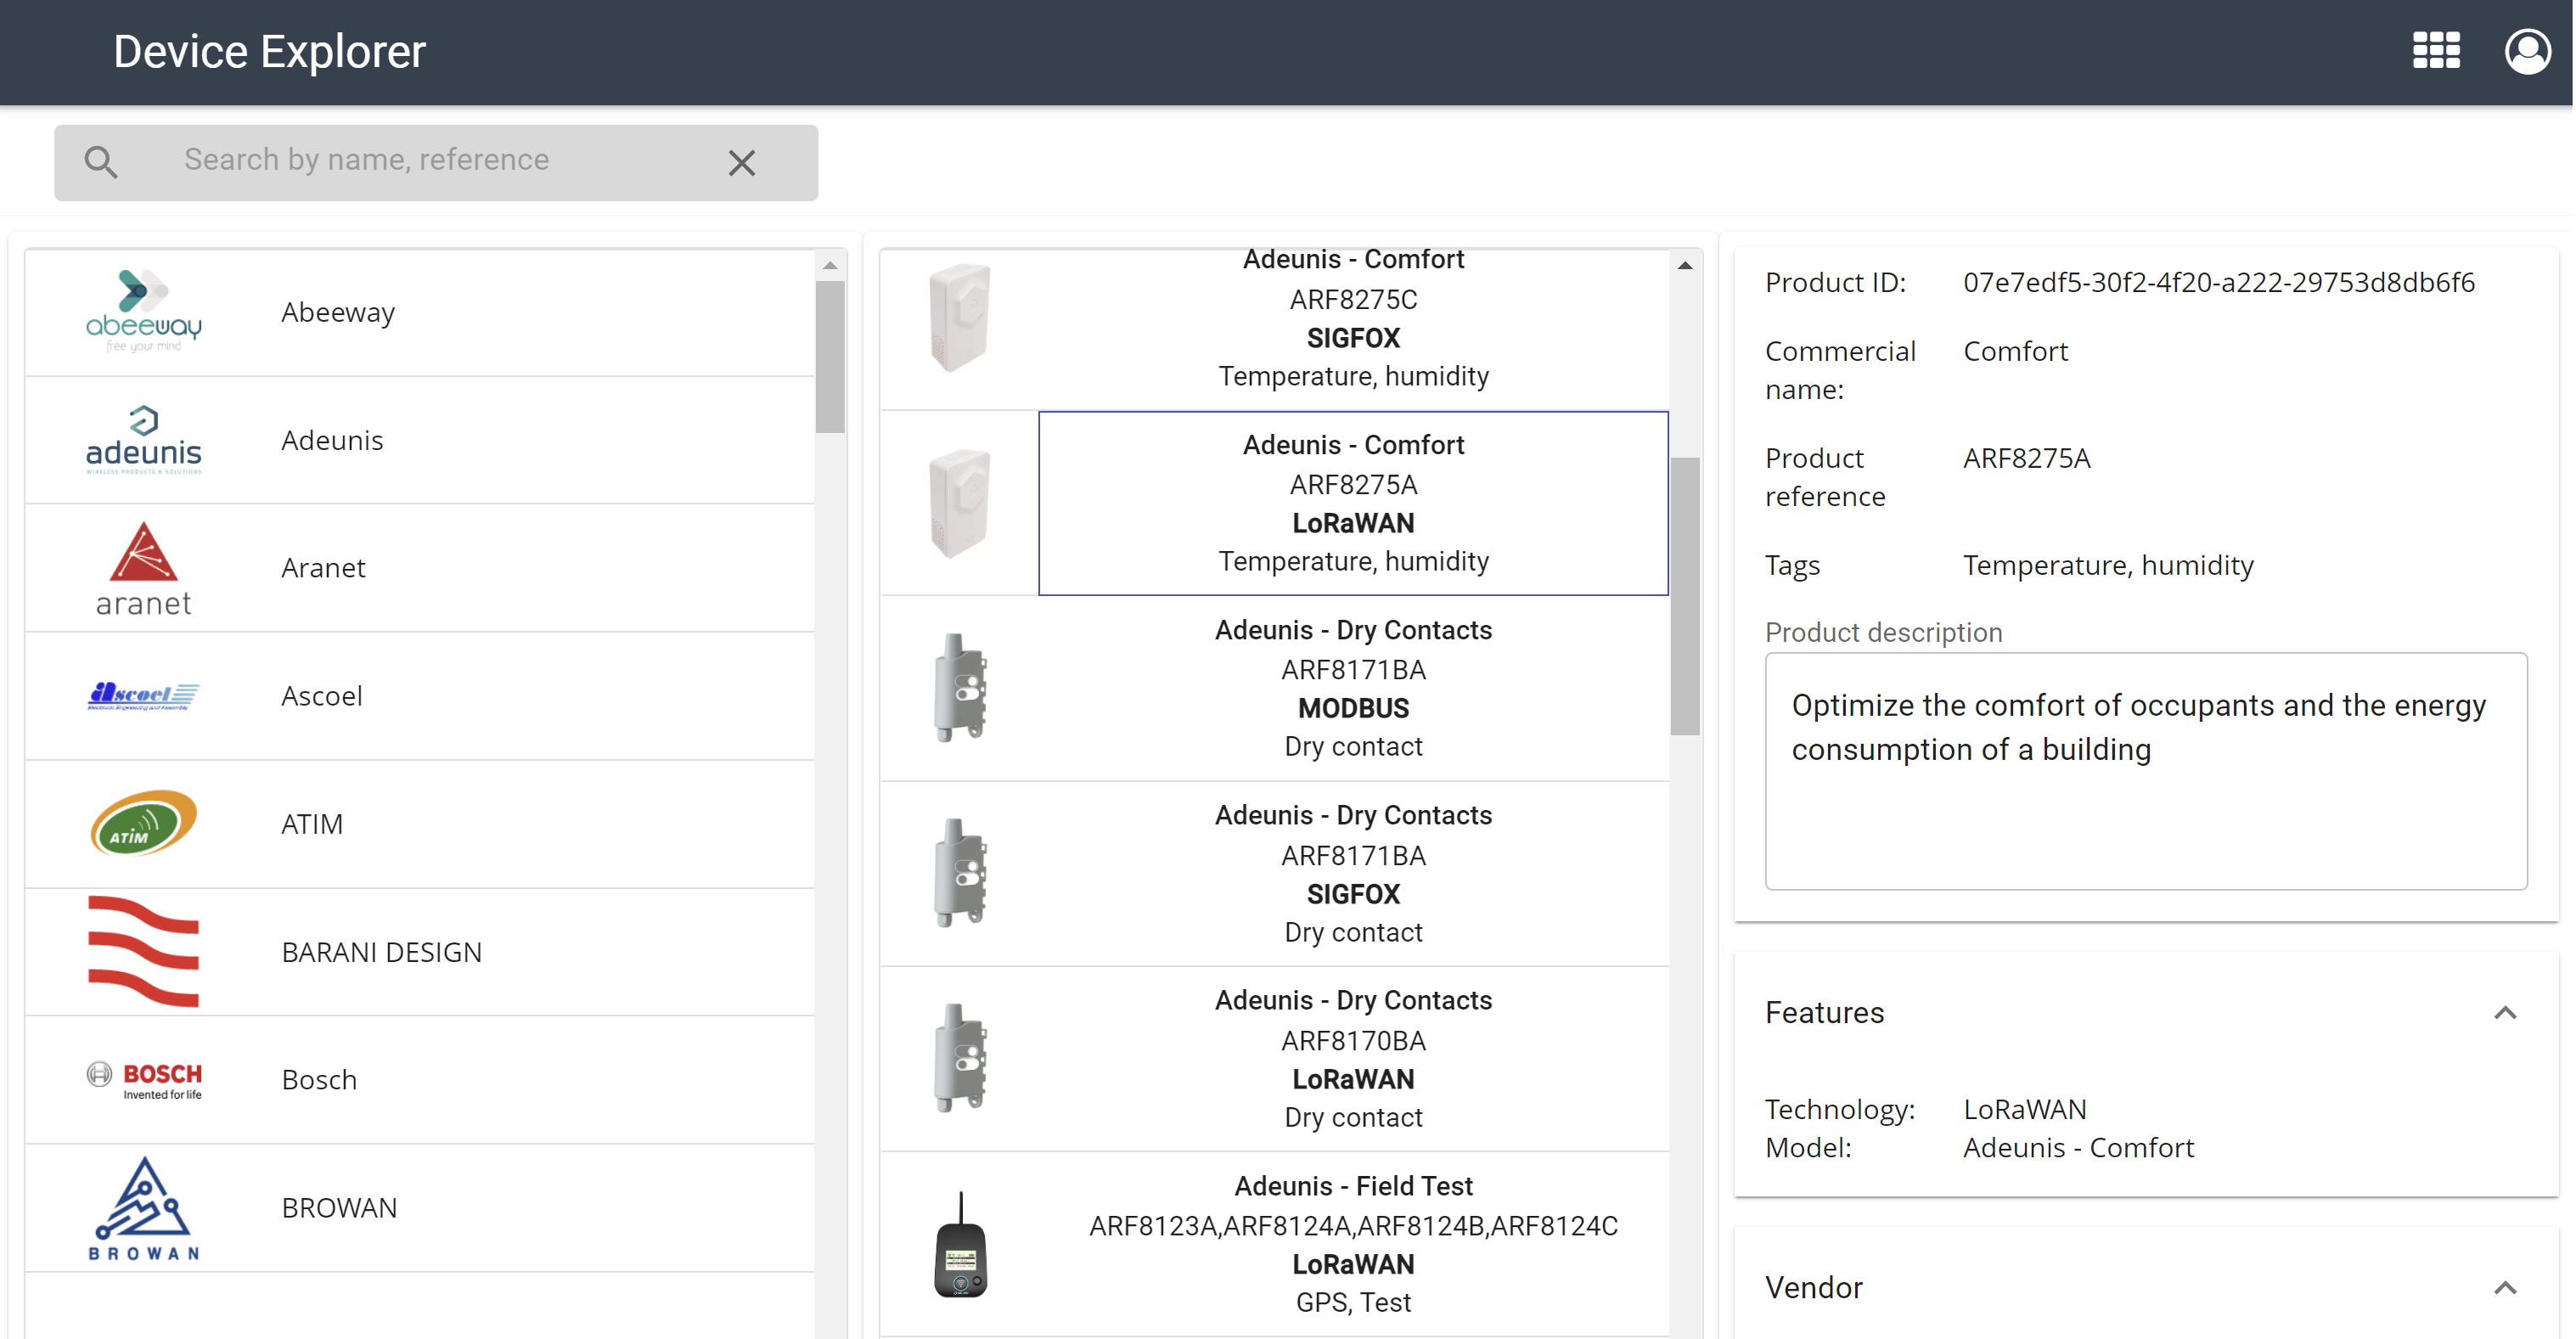Clear the search field with the X button
The height and width of the screenshot is (1339, 2576).
[x=741, y=162]
